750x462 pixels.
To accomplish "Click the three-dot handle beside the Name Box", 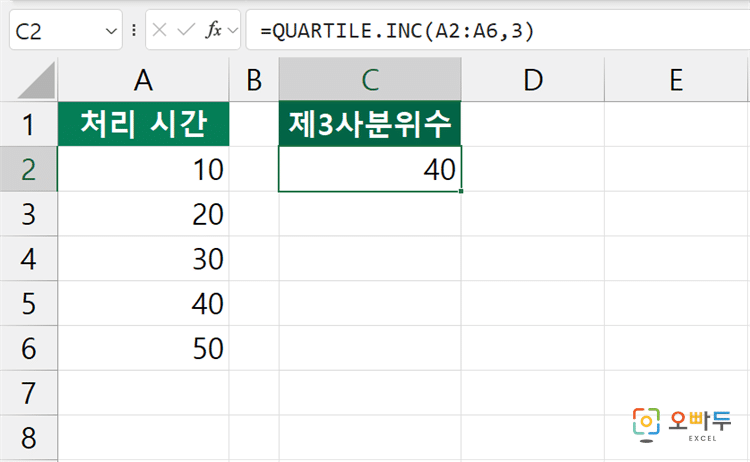I will click(x=134, y=31).
